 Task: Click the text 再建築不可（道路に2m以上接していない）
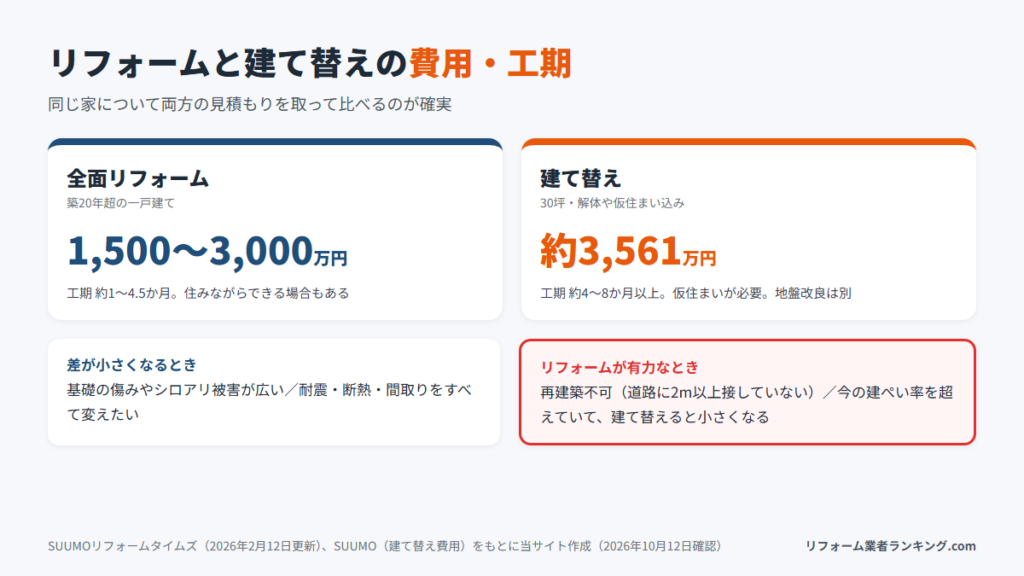(x=679, y=392)
